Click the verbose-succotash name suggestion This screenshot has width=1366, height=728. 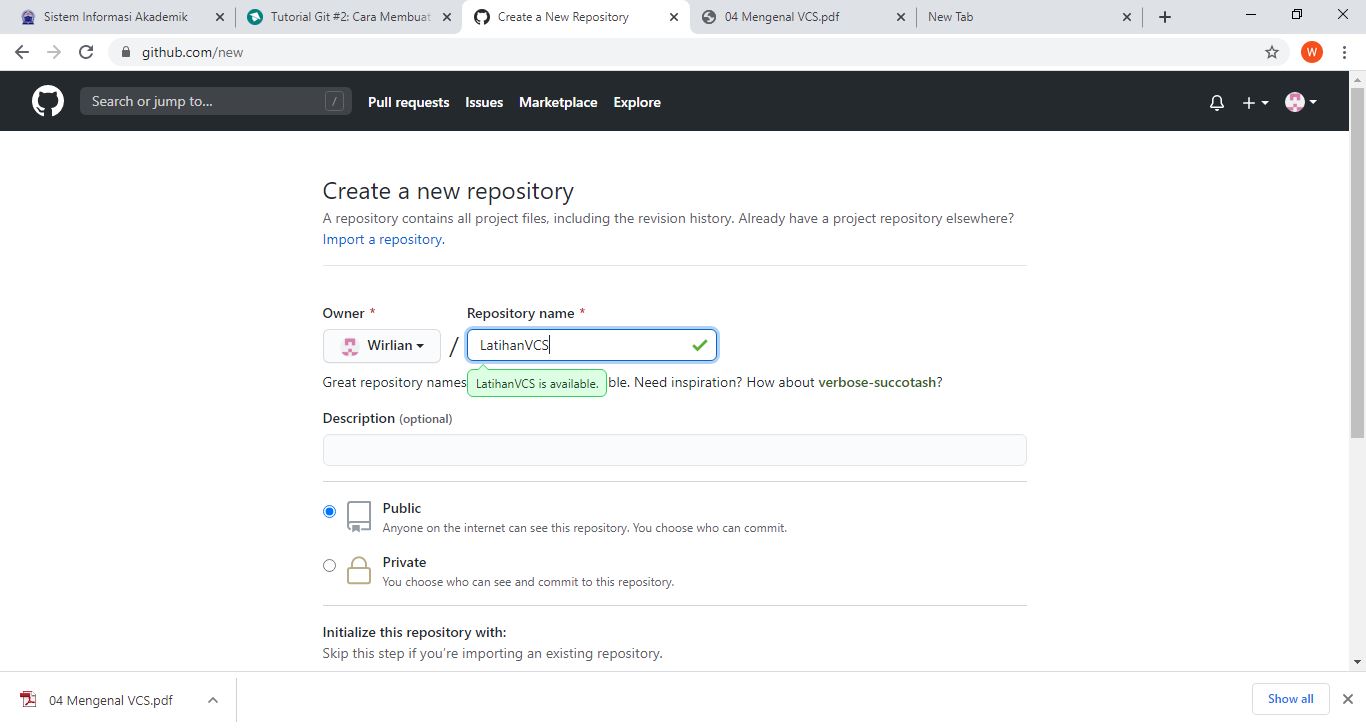click(x=876, y=382)
